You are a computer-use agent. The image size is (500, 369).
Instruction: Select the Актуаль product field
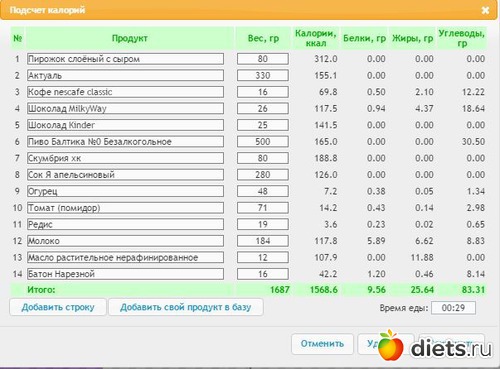pyautogui.click(x=125, y=75)
